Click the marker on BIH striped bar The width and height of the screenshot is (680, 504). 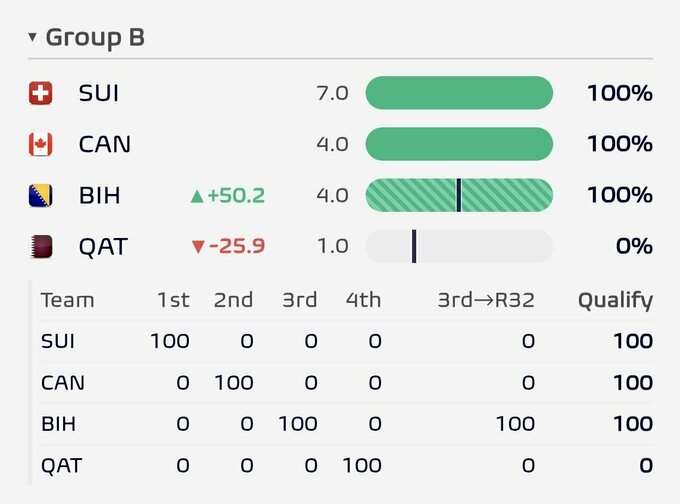459,195
